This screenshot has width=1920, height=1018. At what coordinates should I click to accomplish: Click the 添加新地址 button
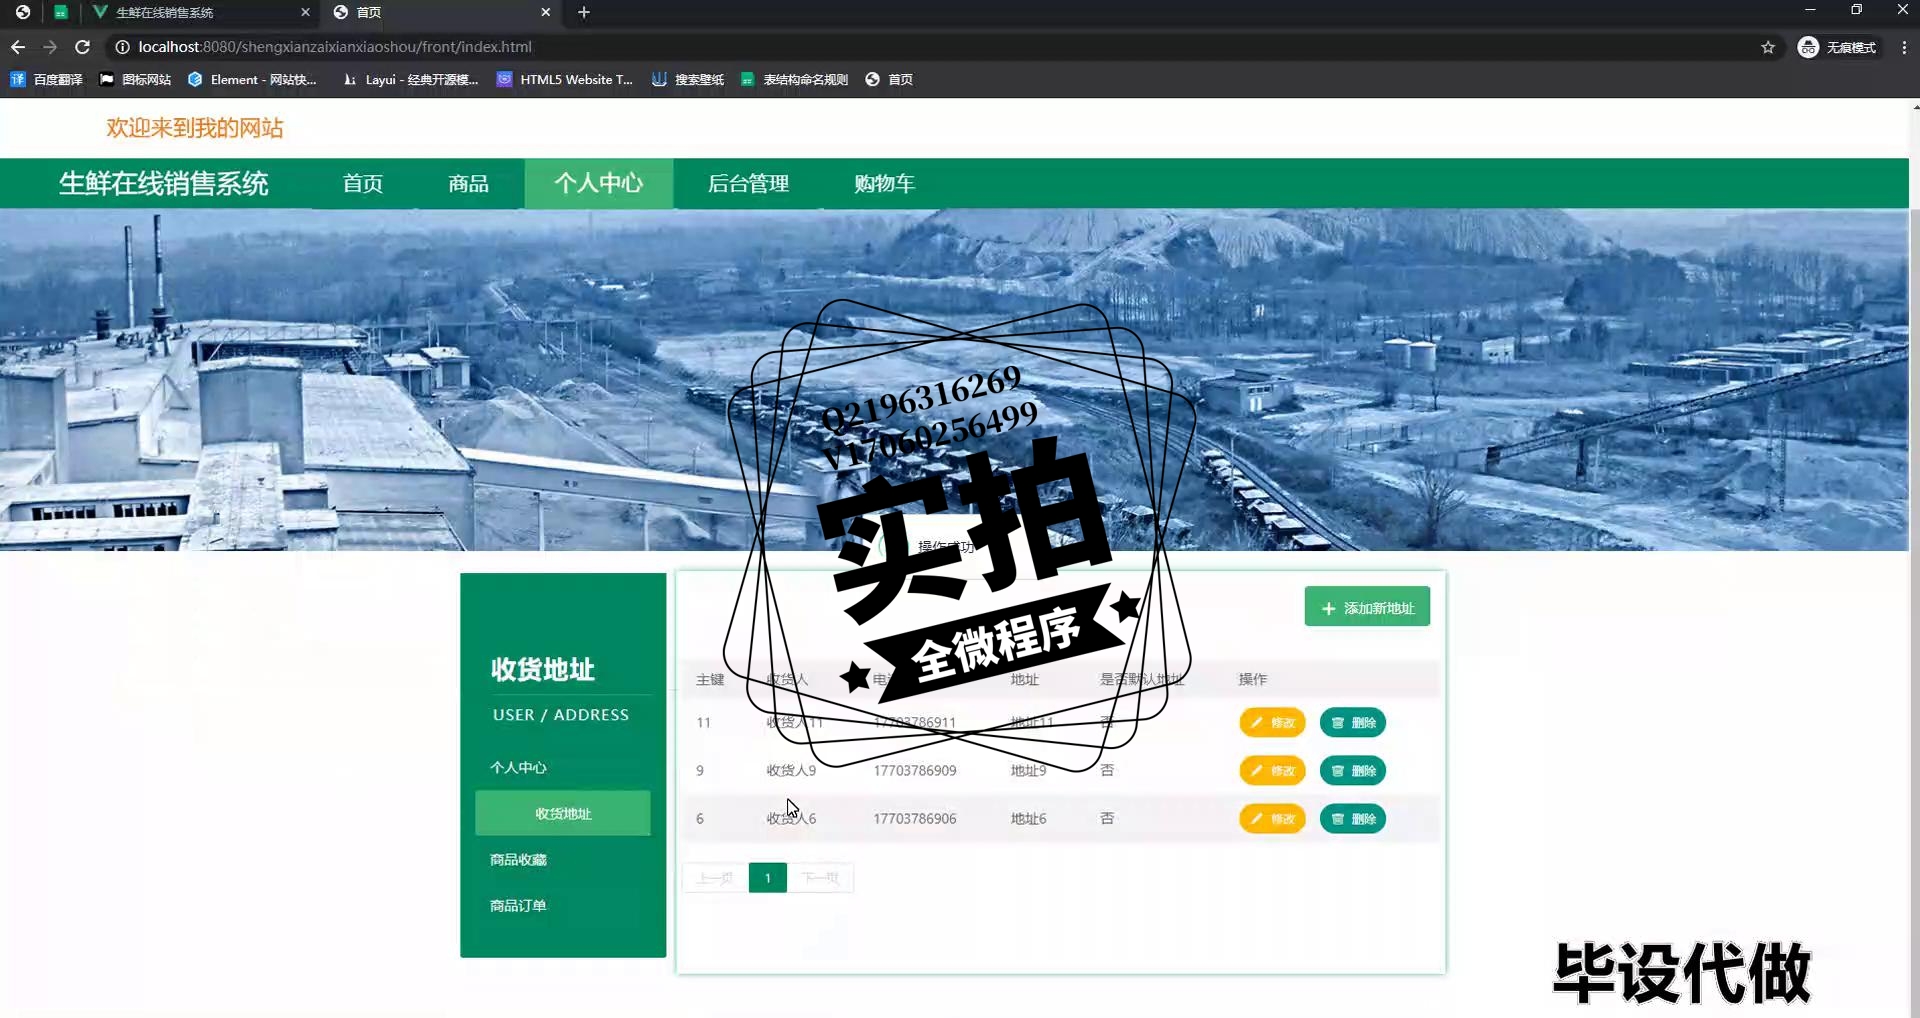1367,607
